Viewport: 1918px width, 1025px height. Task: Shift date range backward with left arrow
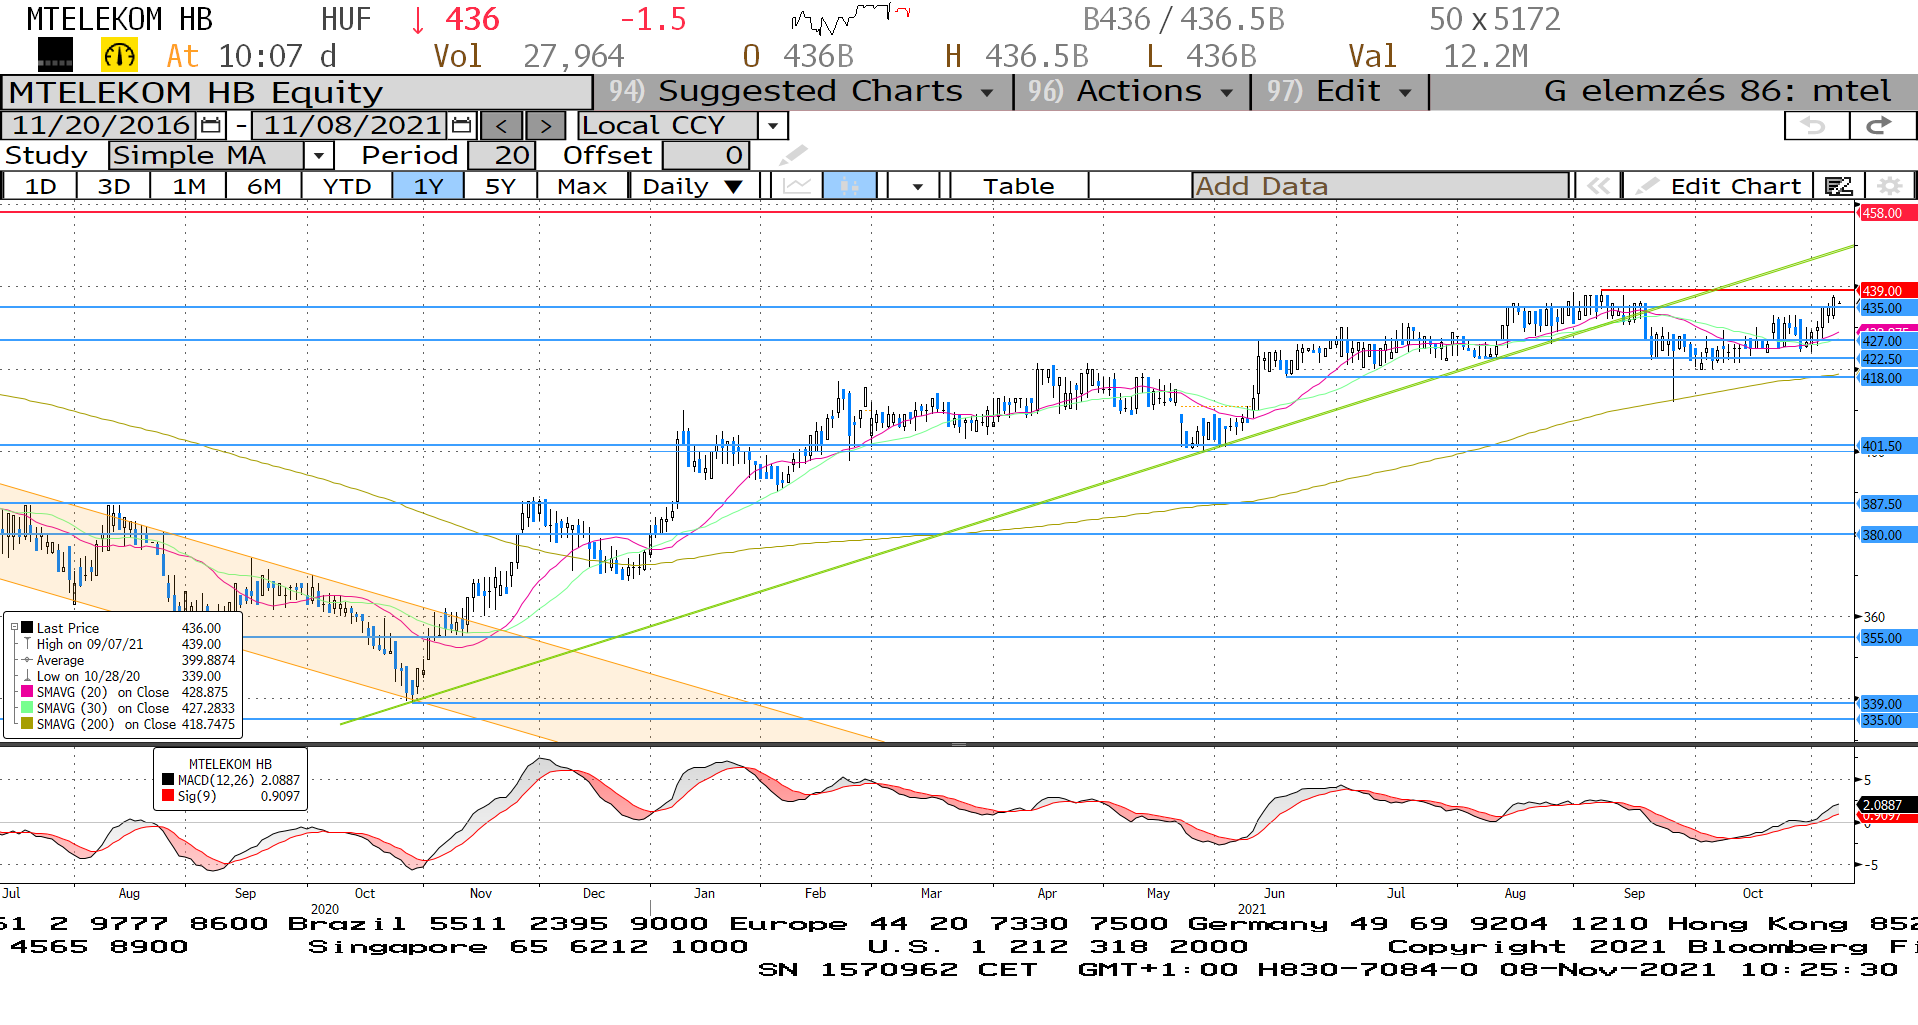pos(501,126)
